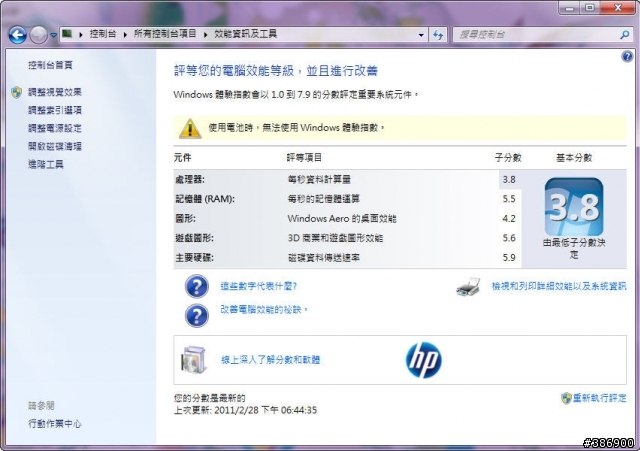
Task: Select the 處理器 row label
Action: click(x=190, y=180)
